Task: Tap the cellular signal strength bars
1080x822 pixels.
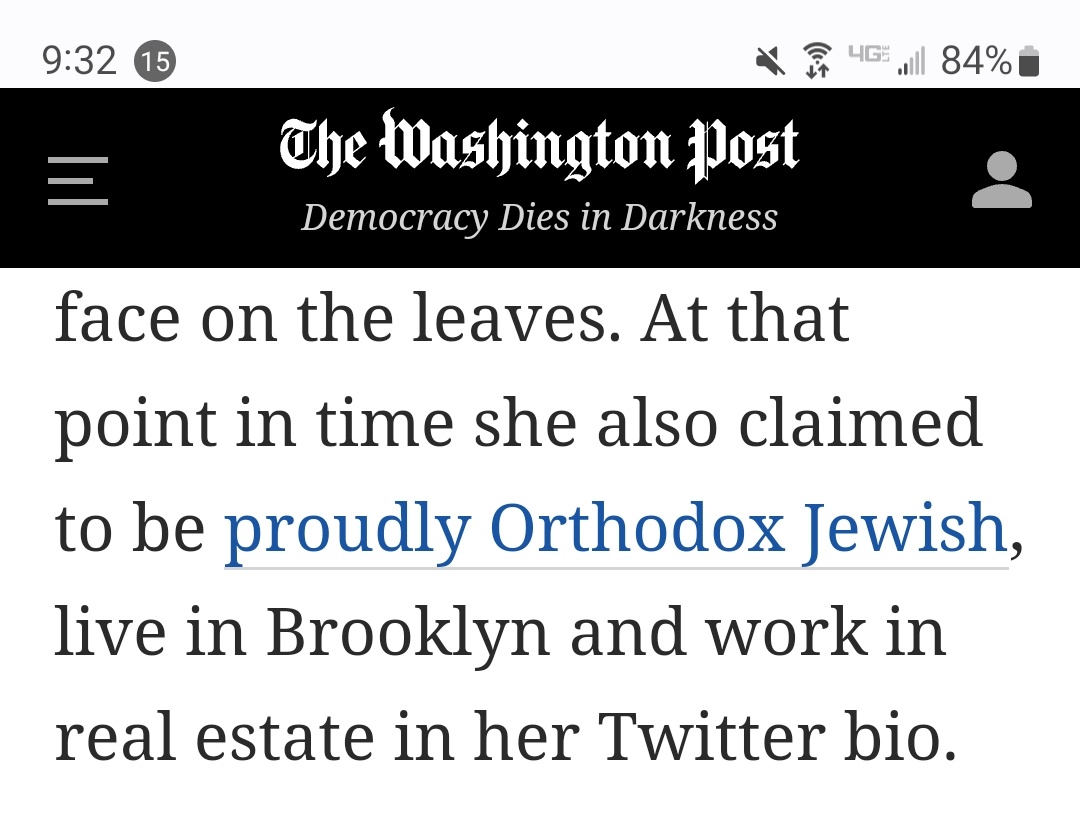Action: click(911, 61)
